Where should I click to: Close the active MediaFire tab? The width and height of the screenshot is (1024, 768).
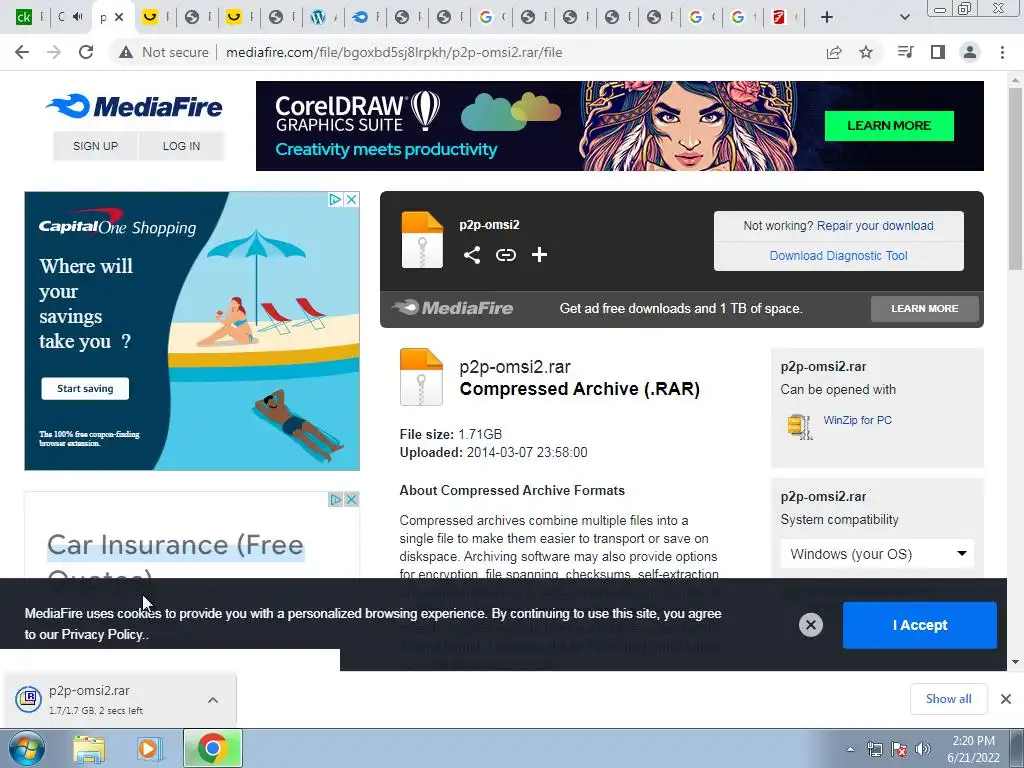click(119, 17)
